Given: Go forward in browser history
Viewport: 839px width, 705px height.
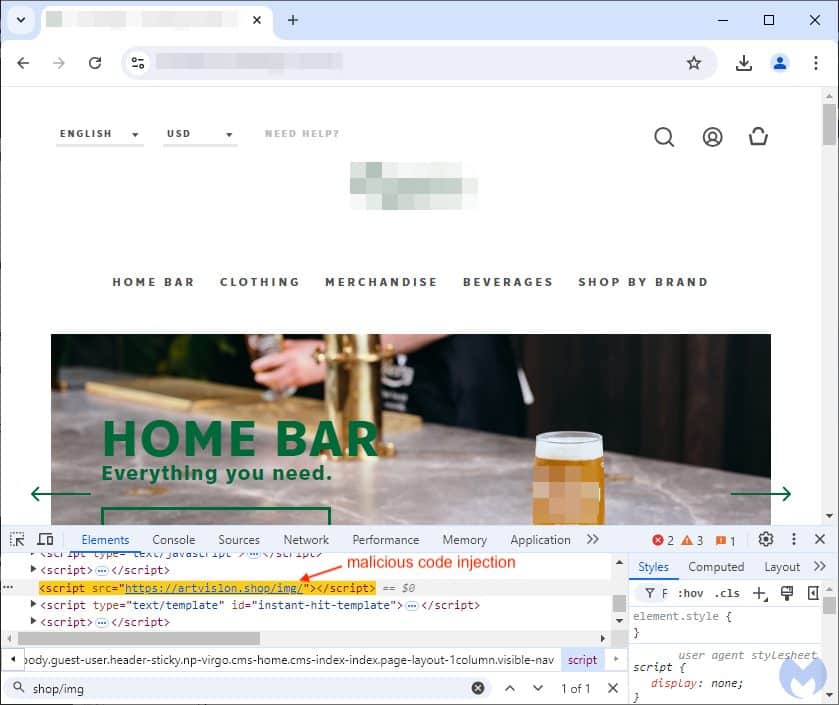Looking at the screenshot, I should coord(59,63).
